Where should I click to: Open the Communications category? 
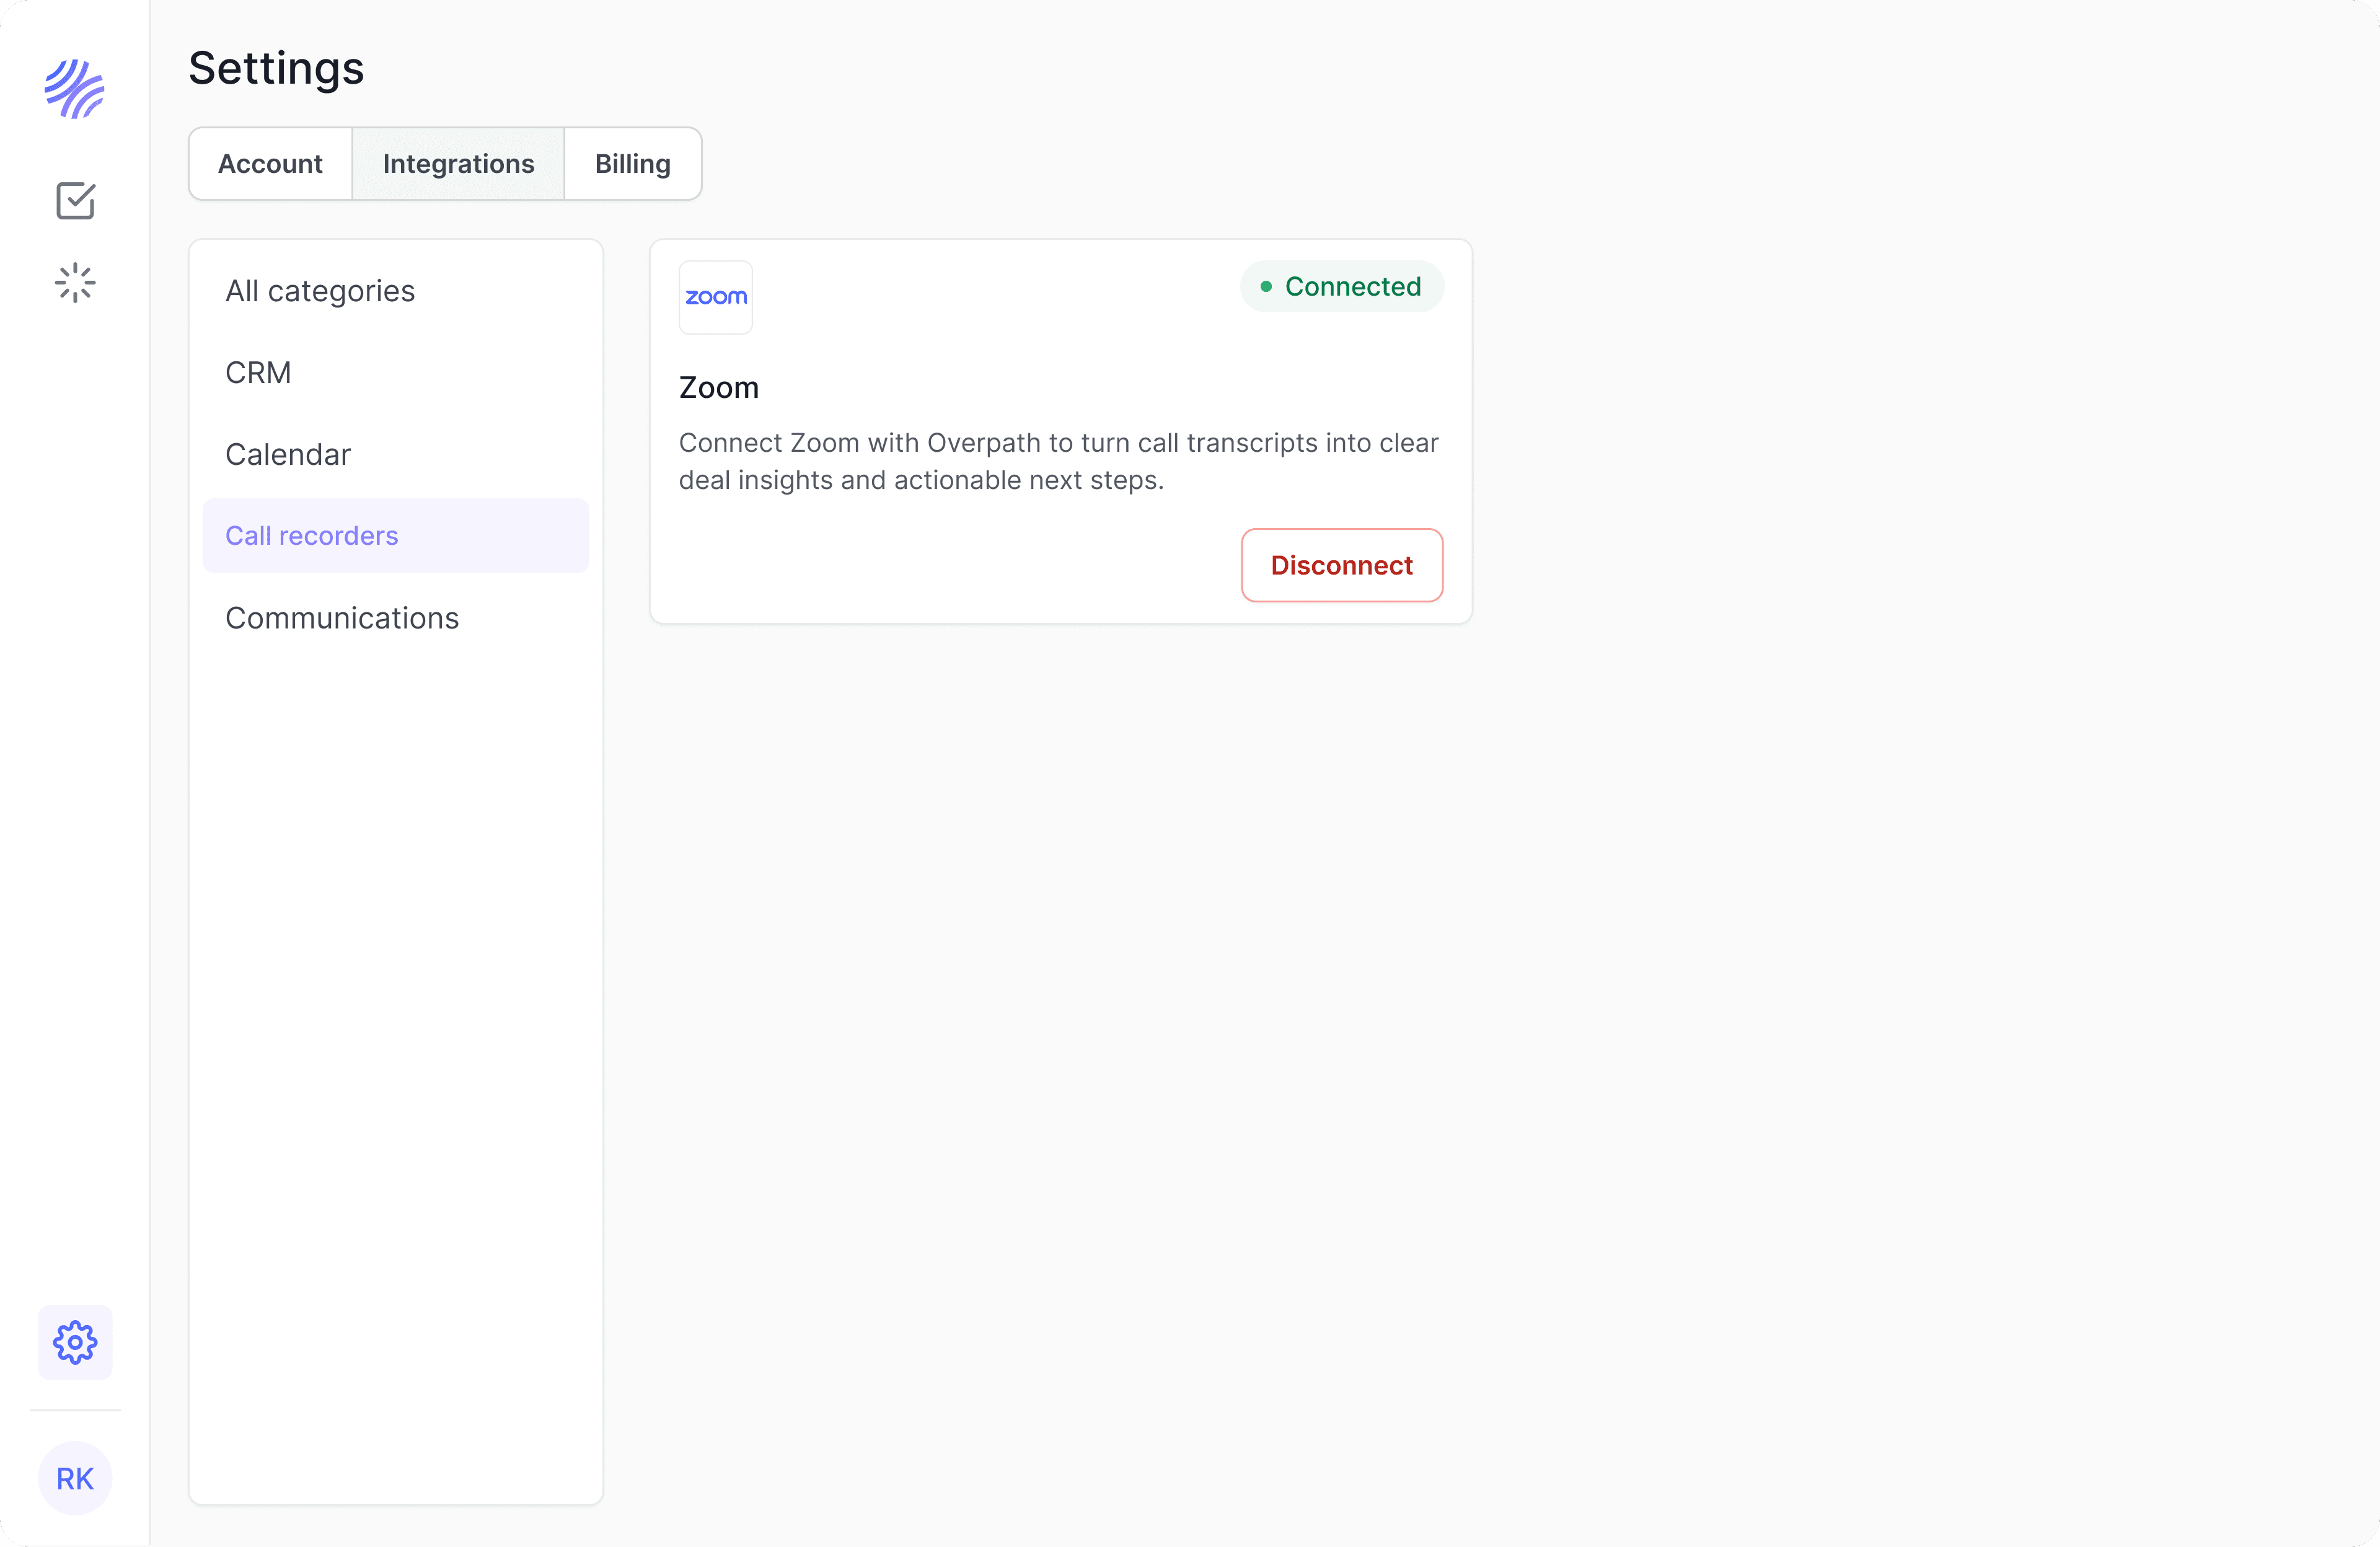click(342, 618)
